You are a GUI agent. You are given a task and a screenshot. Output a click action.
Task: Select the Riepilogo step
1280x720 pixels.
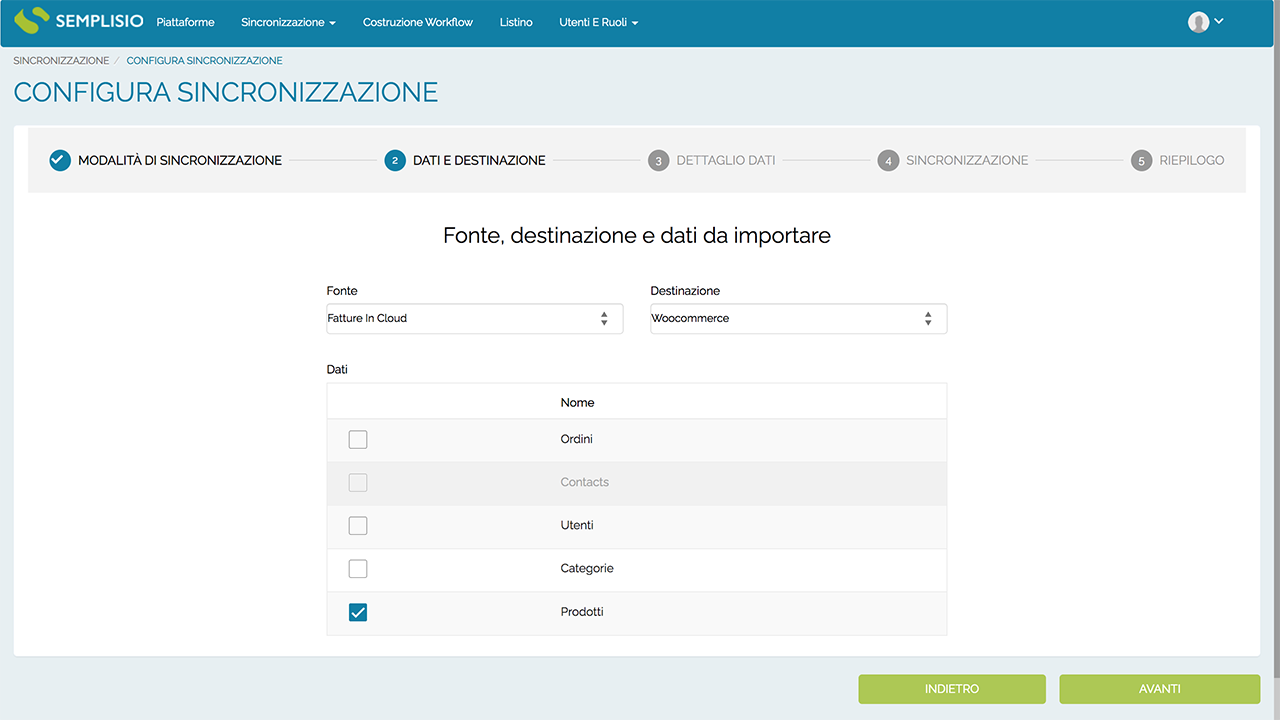click(x=1192, y=160)
